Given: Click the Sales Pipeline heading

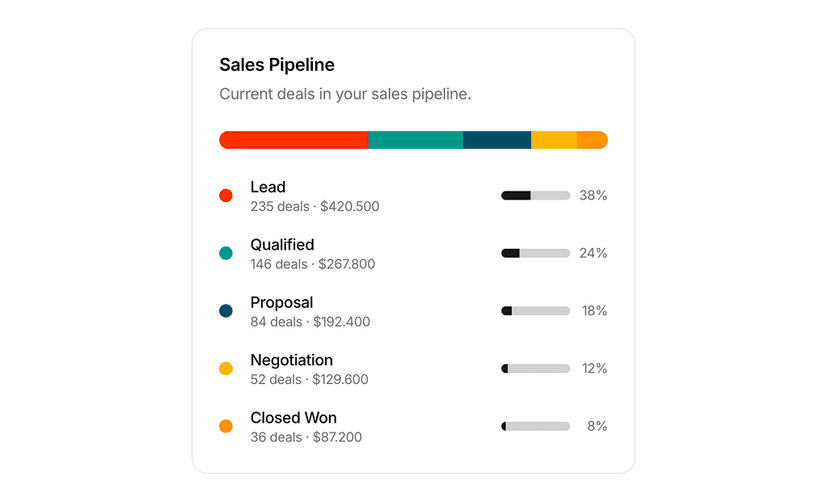Looking at the screenshot, I should coord(277,65).
